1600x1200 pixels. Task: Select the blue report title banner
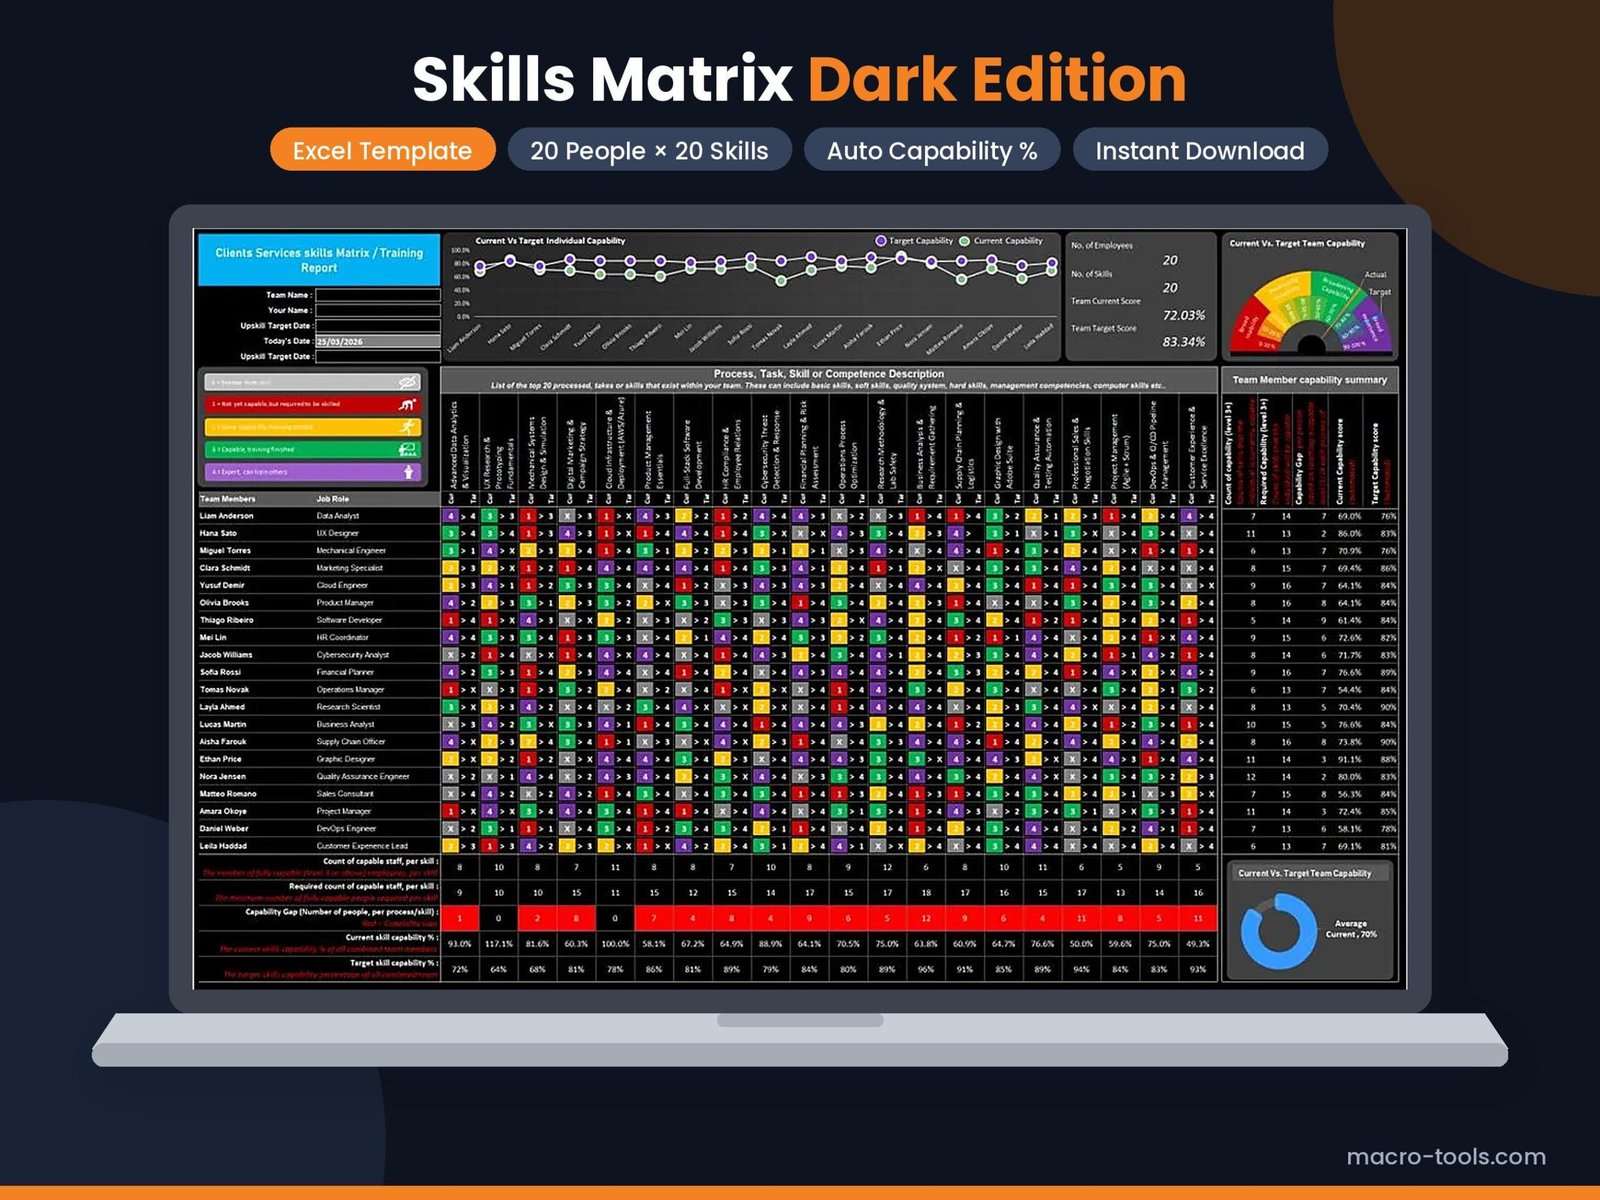click(x=319, y=260)
